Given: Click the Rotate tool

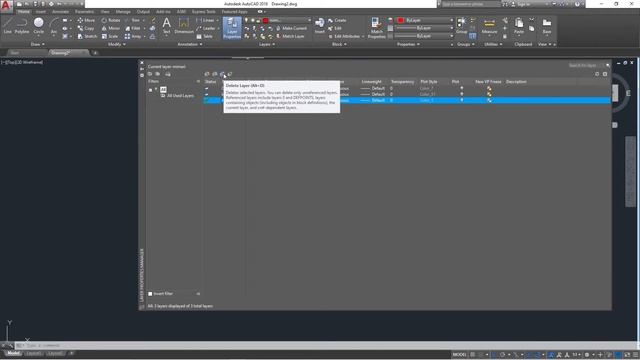Looking at the screenshot, I should [x=111, y=20].
